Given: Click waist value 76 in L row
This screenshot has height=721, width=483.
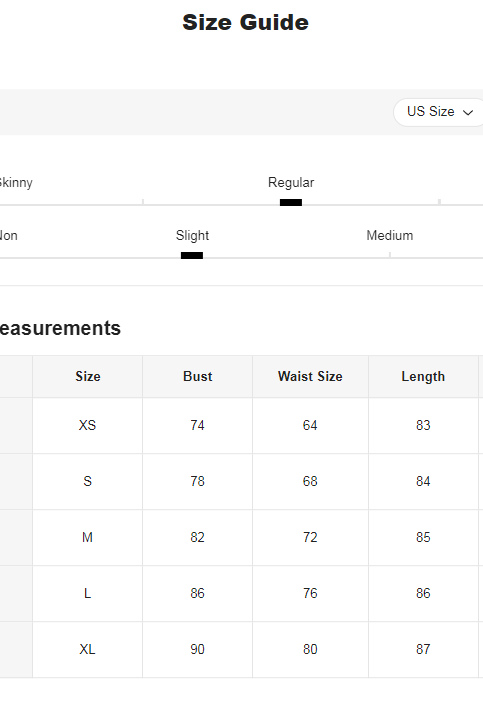Looking at the screenshot, I should [x=310, y=594].
